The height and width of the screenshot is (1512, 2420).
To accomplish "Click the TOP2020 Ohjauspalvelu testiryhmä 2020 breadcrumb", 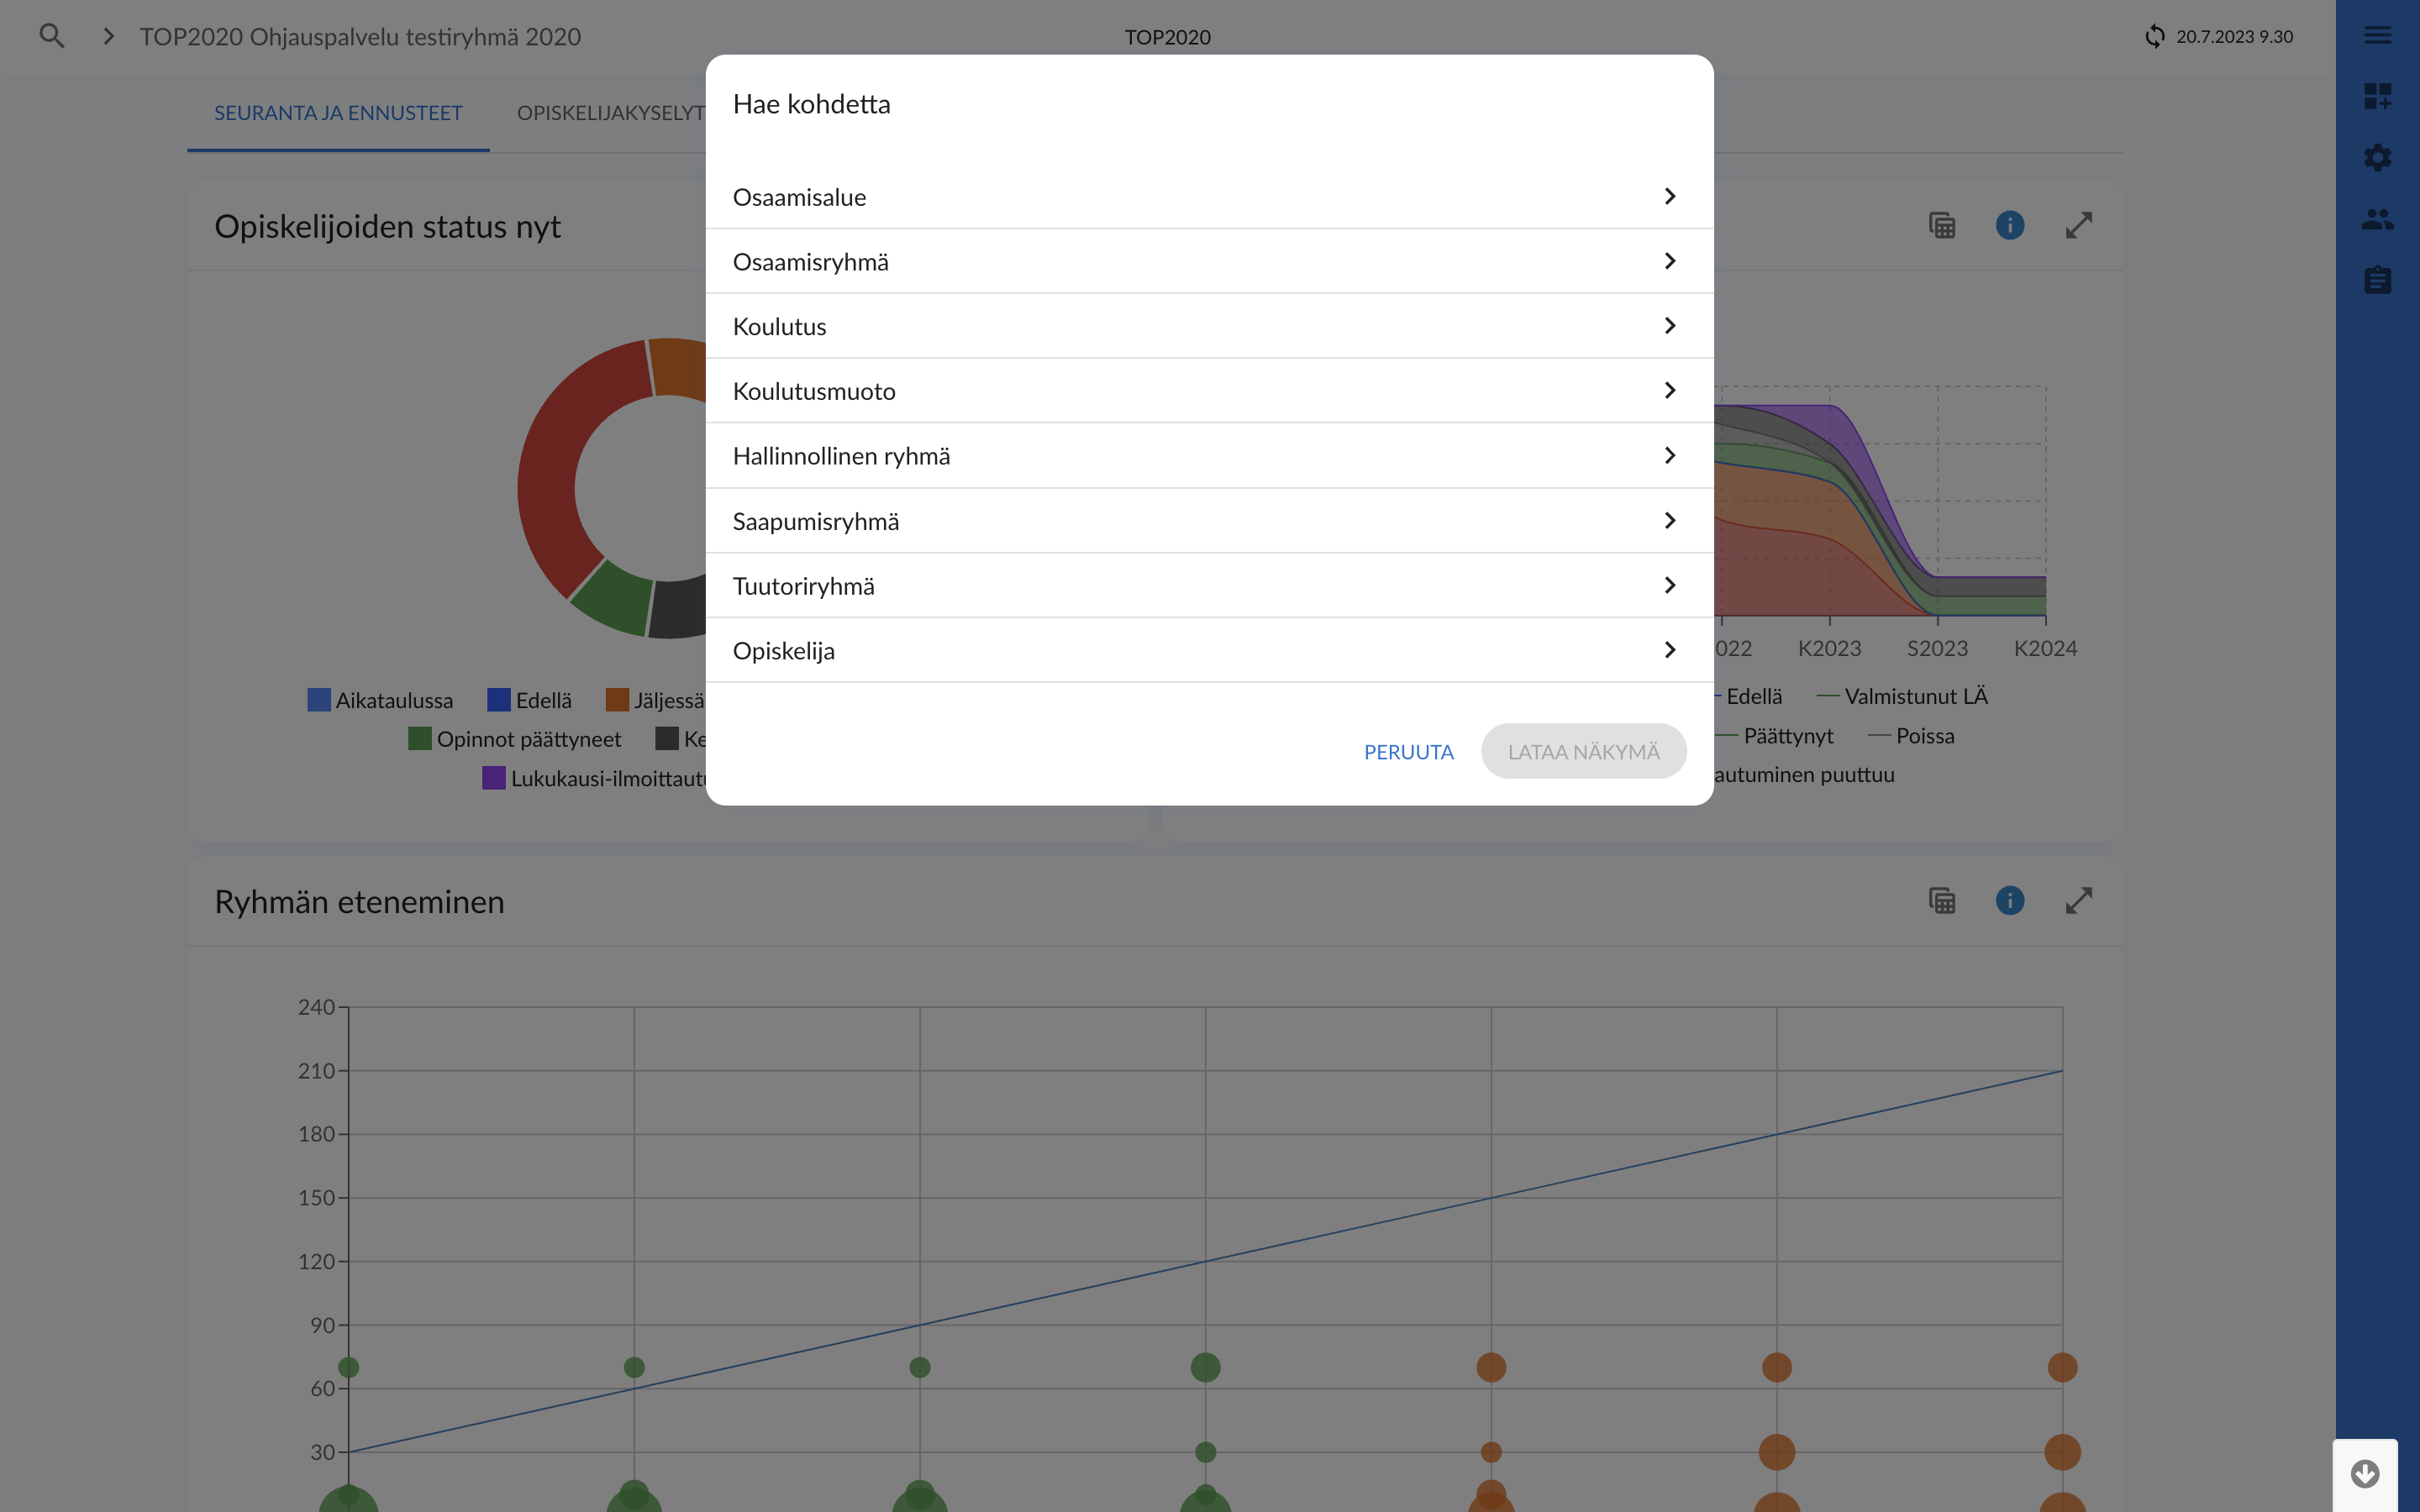I will coord(360,37).
